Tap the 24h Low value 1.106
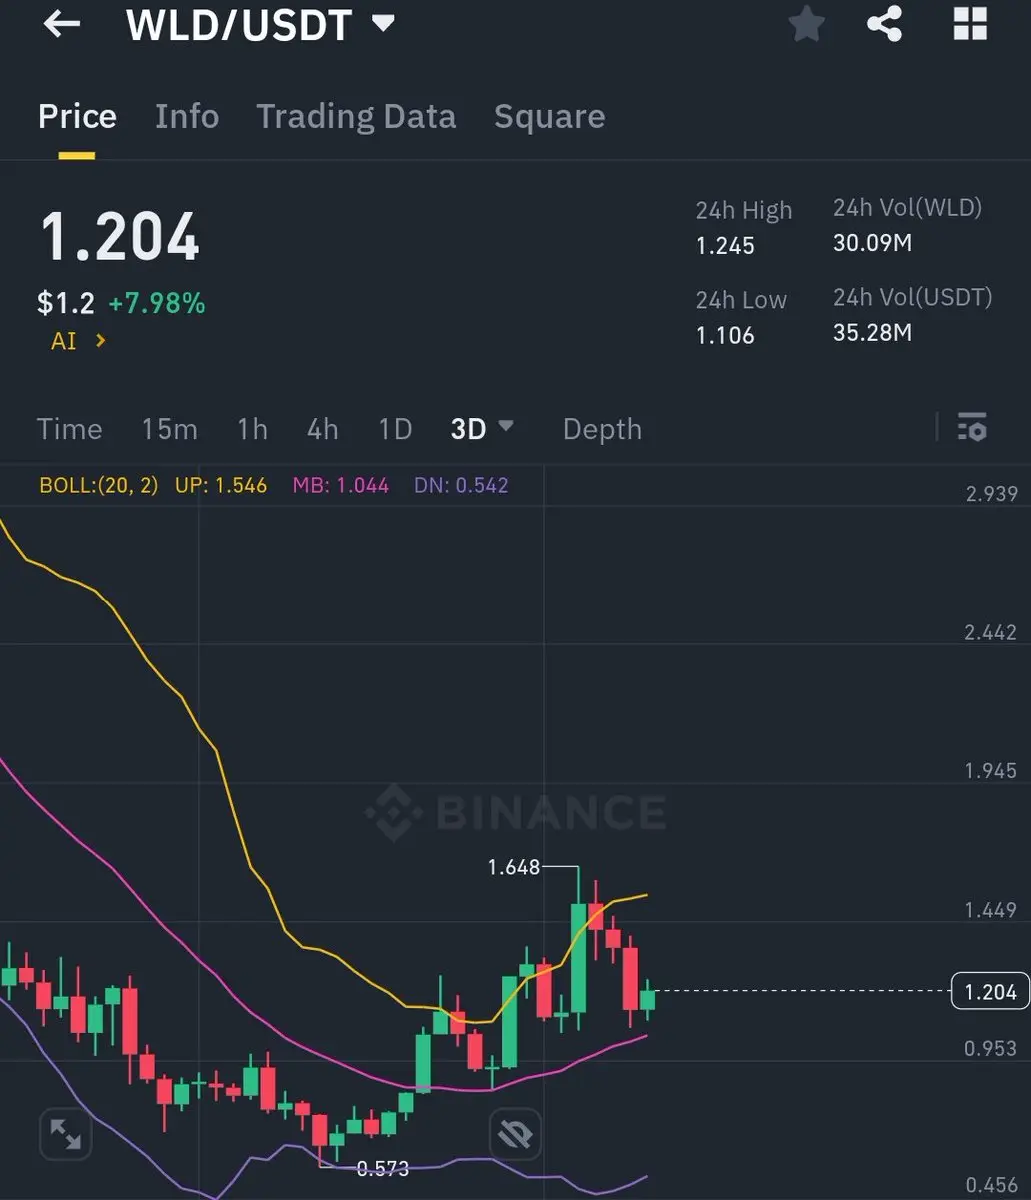Screen dimensions: 1031x1200 (725, 335)
